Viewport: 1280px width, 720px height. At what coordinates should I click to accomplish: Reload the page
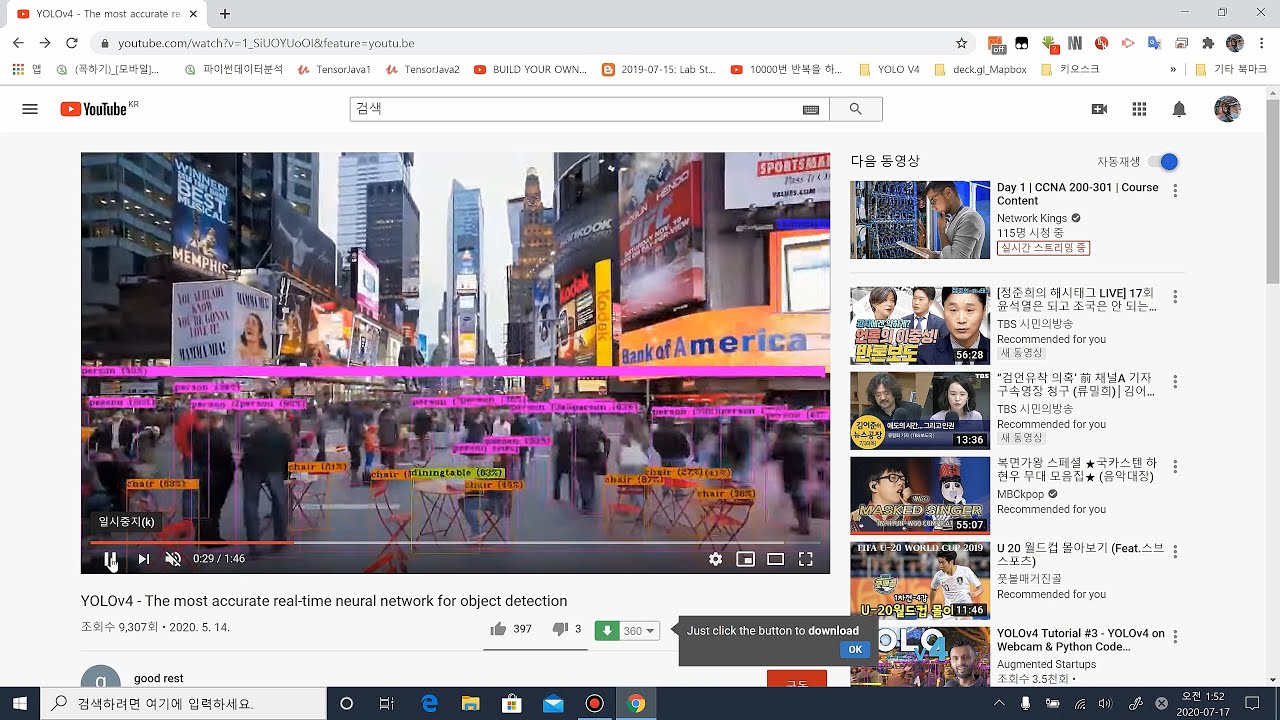tap(72, 43)
